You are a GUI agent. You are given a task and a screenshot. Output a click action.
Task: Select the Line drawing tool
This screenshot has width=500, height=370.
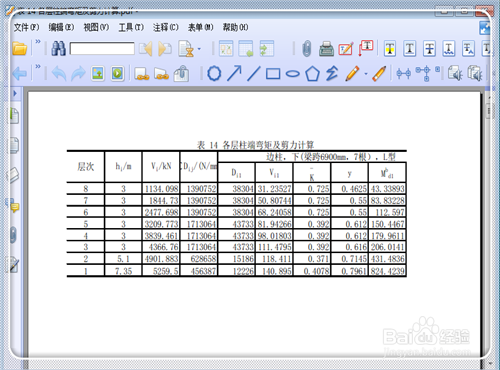(254, 73)
